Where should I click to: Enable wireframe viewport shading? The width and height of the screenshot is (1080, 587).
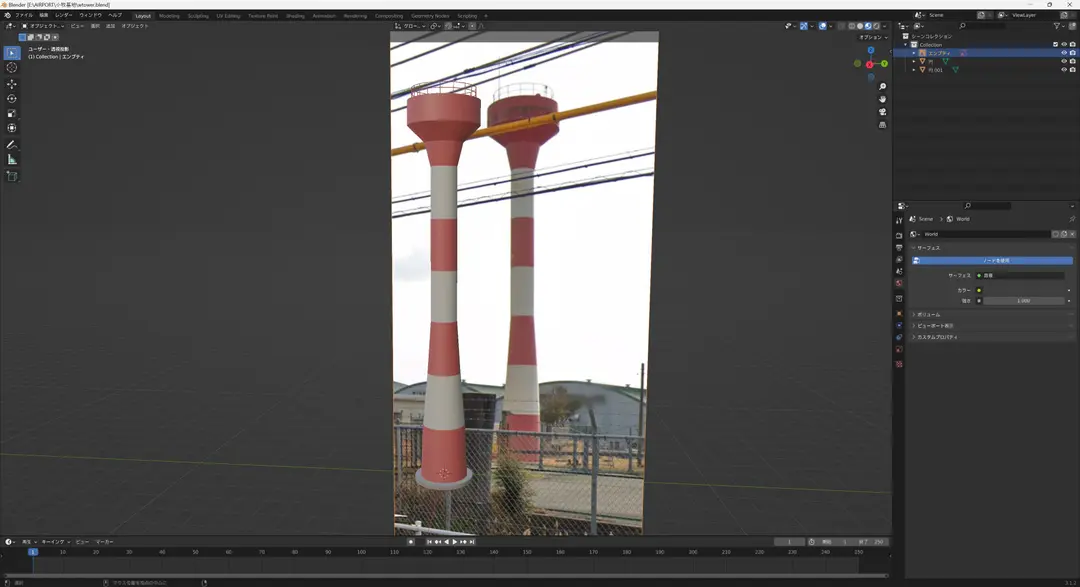(852, 26)
